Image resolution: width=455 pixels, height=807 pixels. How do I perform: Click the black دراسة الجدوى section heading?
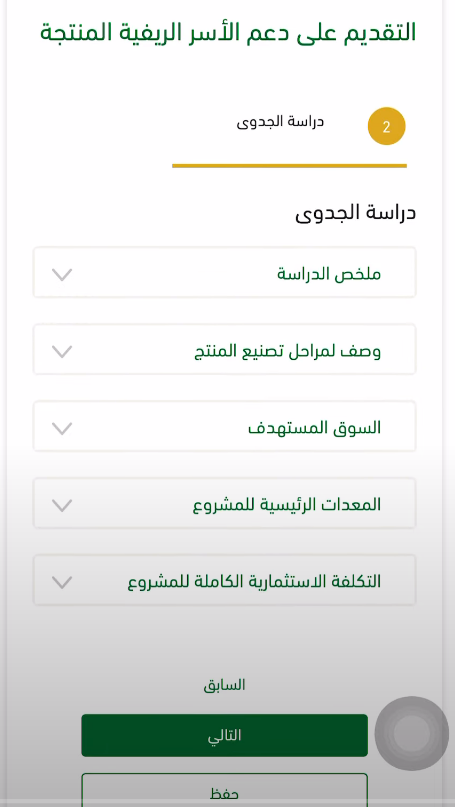[x=356, y=213]
